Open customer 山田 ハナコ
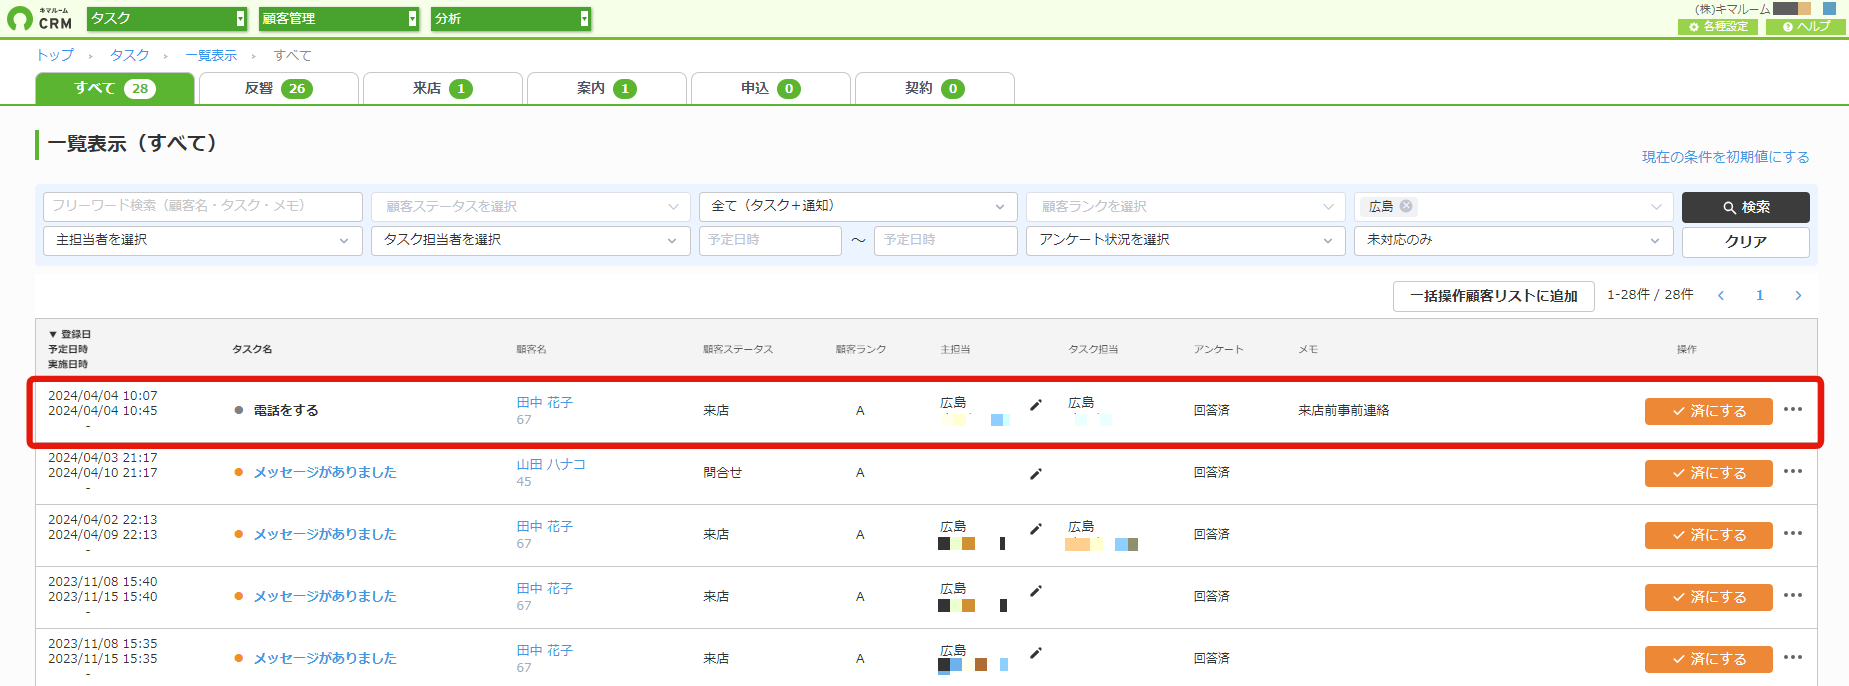This screenshot has height=686, width=1849. click(x=551, y=465)
